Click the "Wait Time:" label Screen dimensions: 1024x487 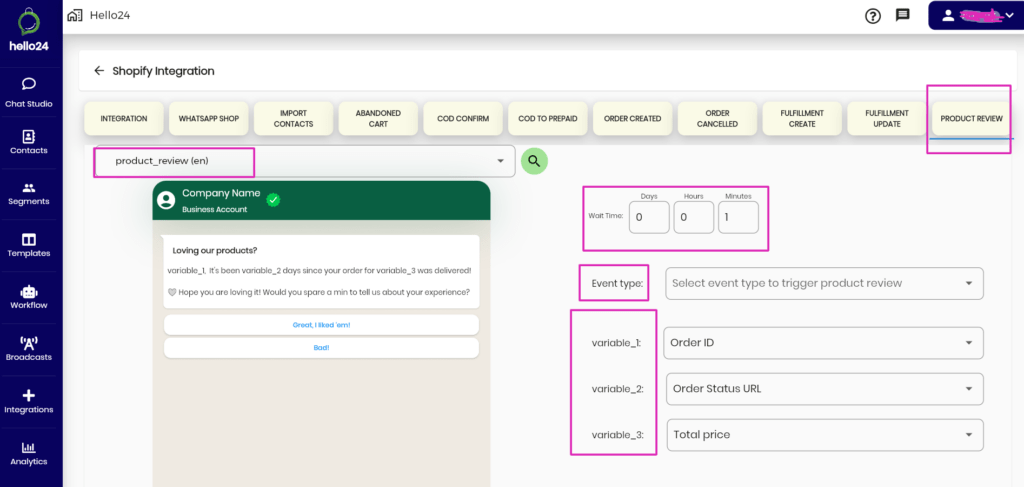606,215
